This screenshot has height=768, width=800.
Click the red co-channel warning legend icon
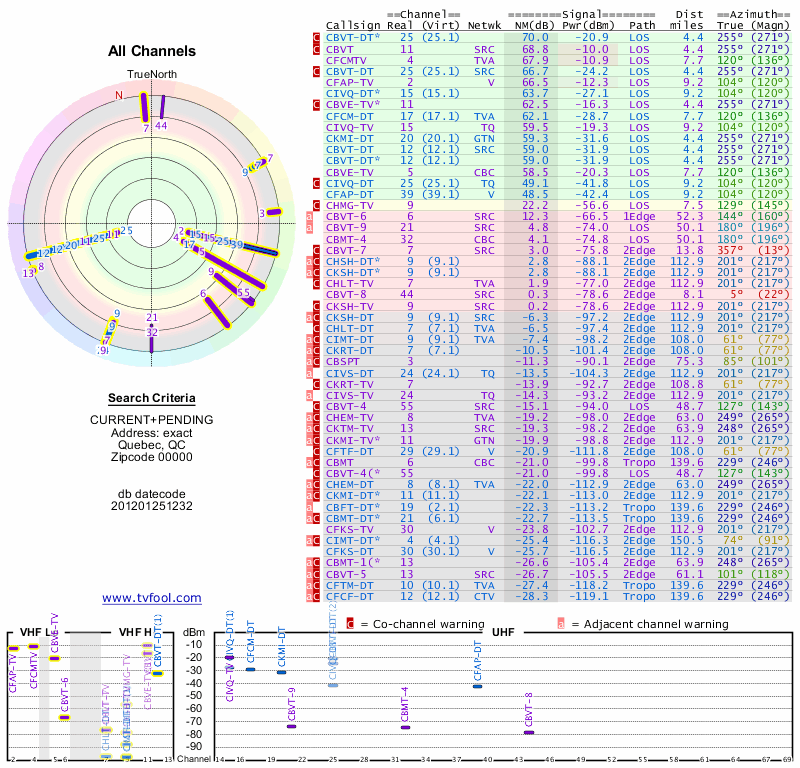click(x=350, y=623)
